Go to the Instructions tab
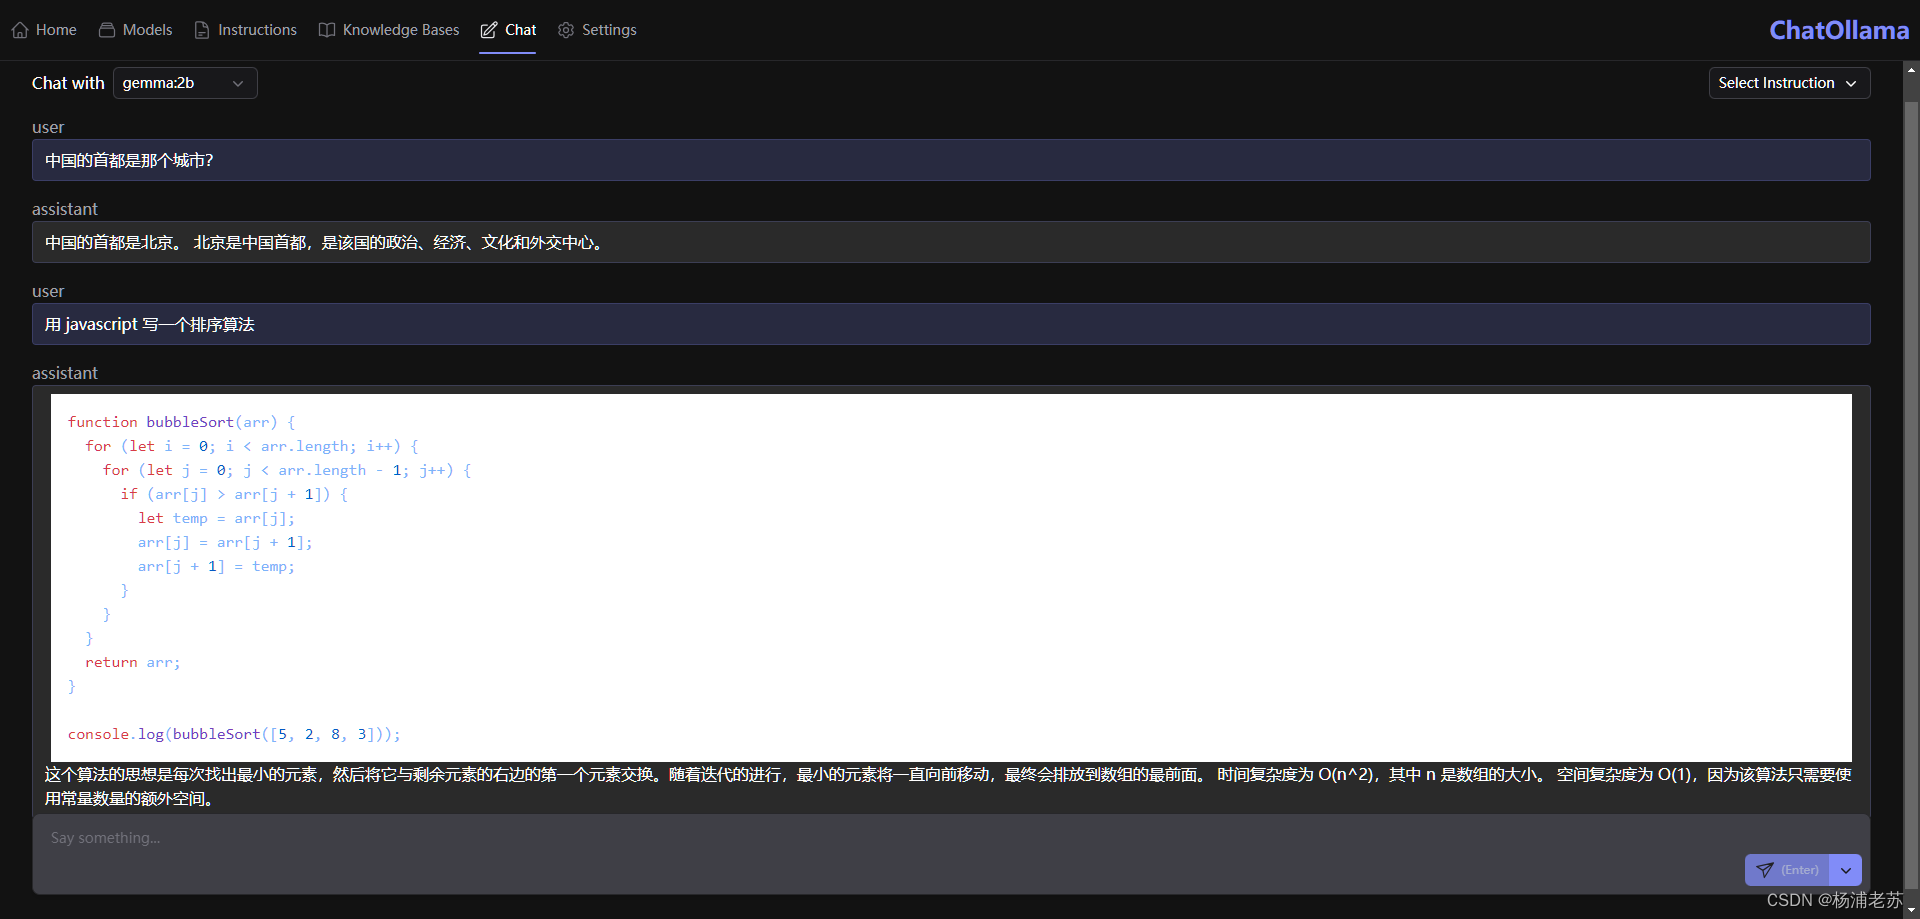This screenshot has height=919, width=1920. click(245, 30)
